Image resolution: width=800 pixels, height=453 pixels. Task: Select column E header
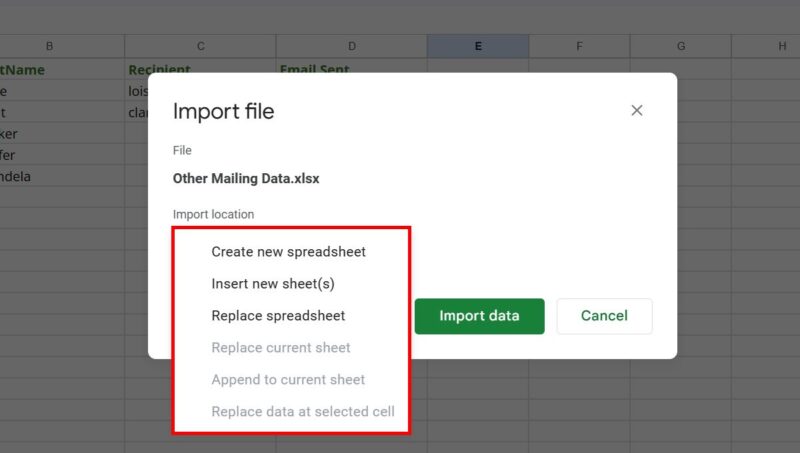click(x=478, y=46)
